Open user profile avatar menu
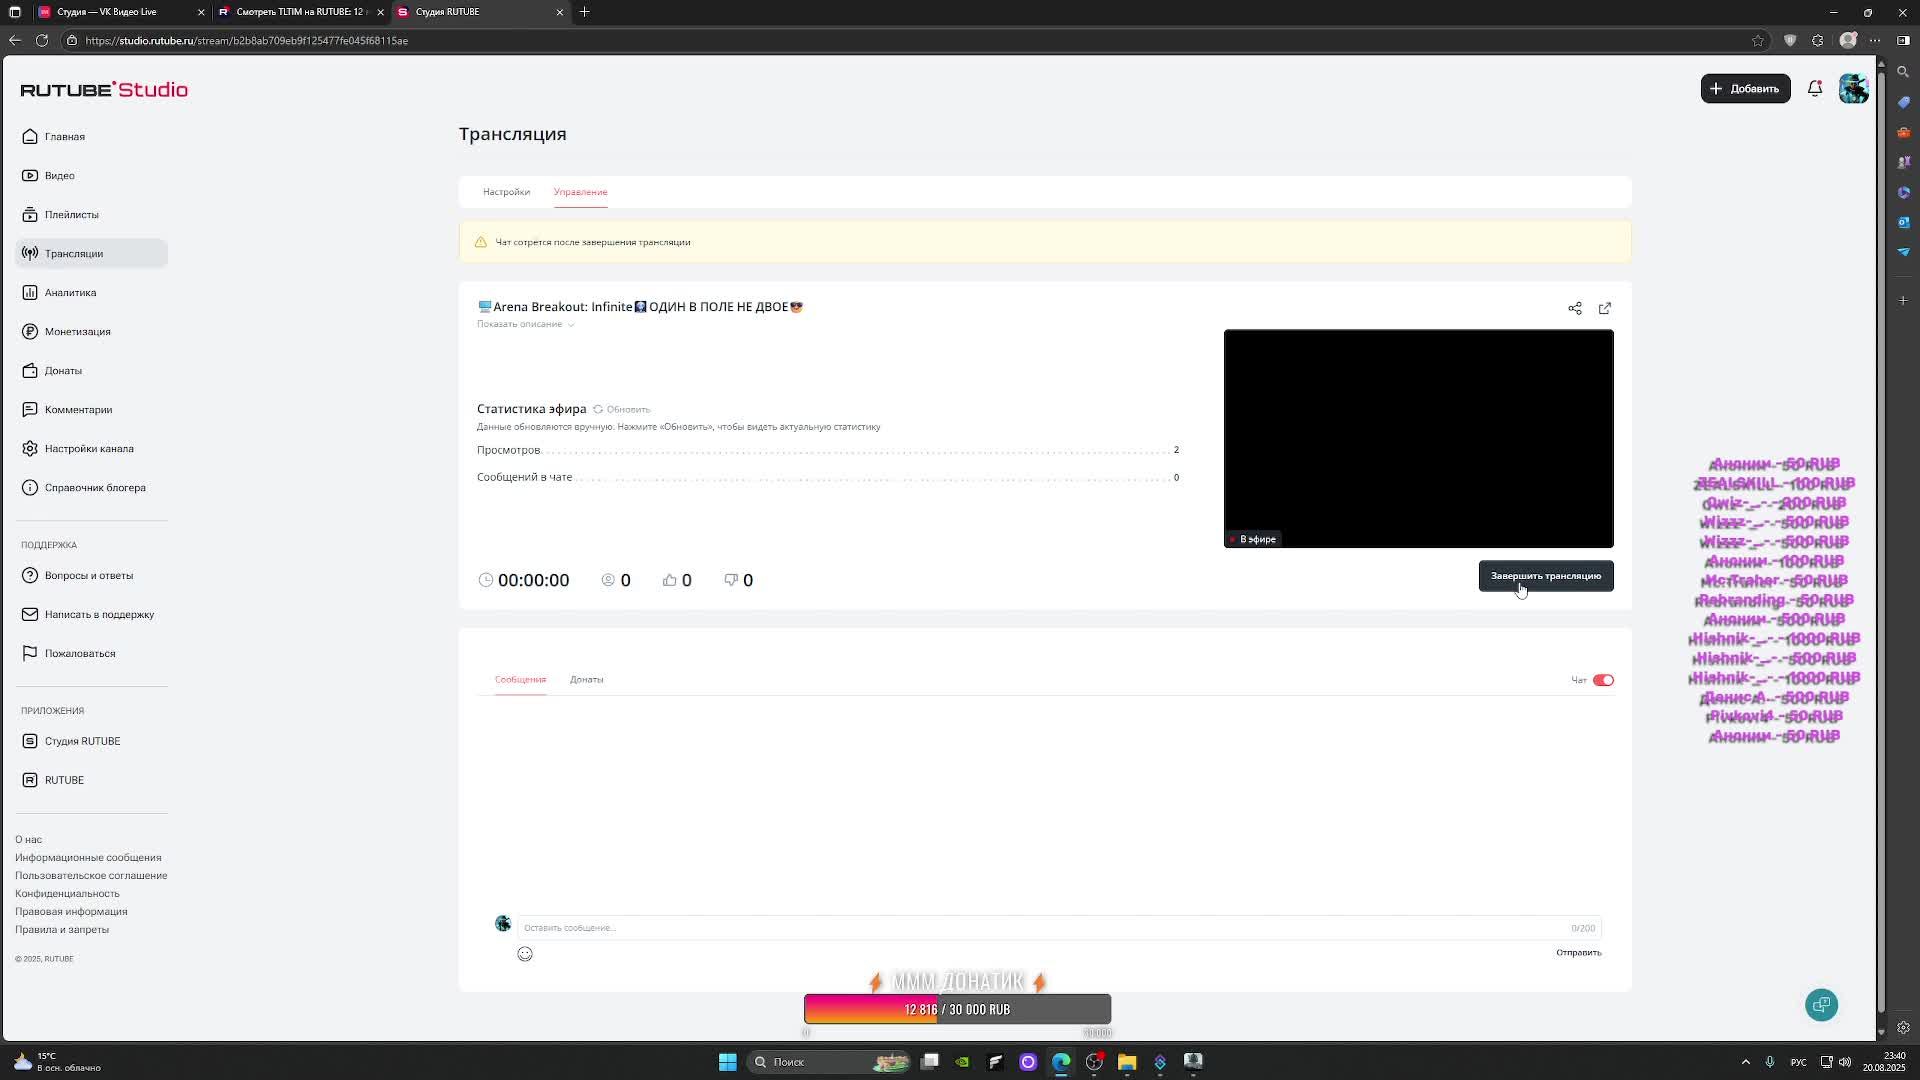The width and height of the screenshot is (1920, 1080). 1853,89
